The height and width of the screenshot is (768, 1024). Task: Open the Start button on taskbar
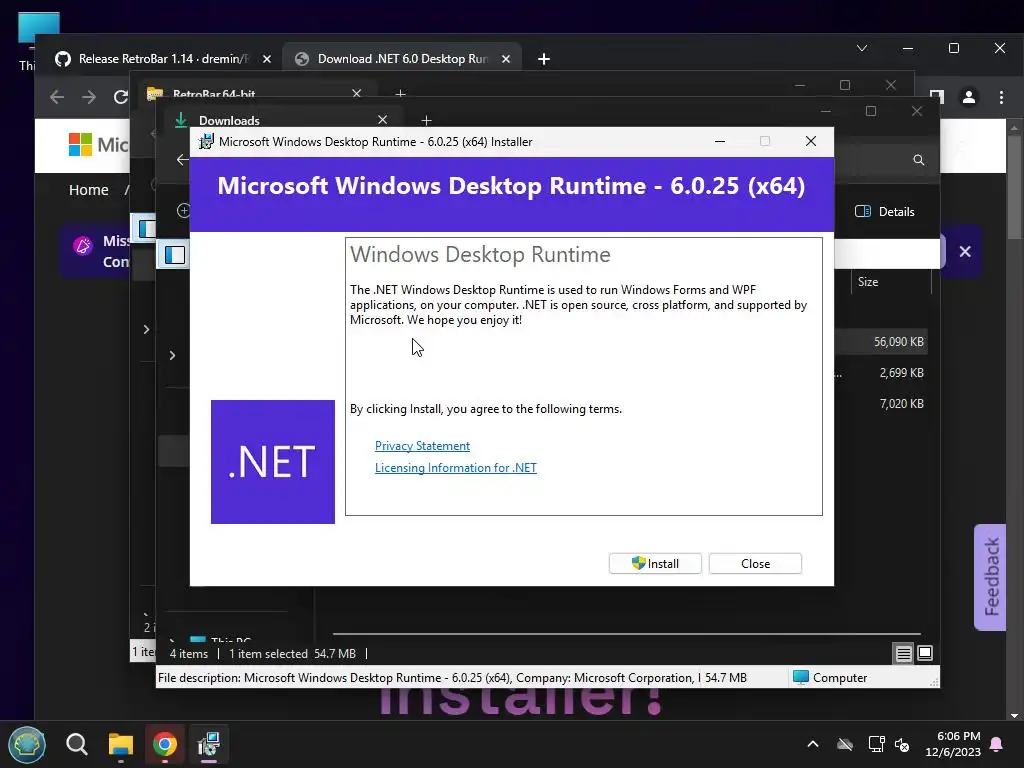tap(27, 744)
